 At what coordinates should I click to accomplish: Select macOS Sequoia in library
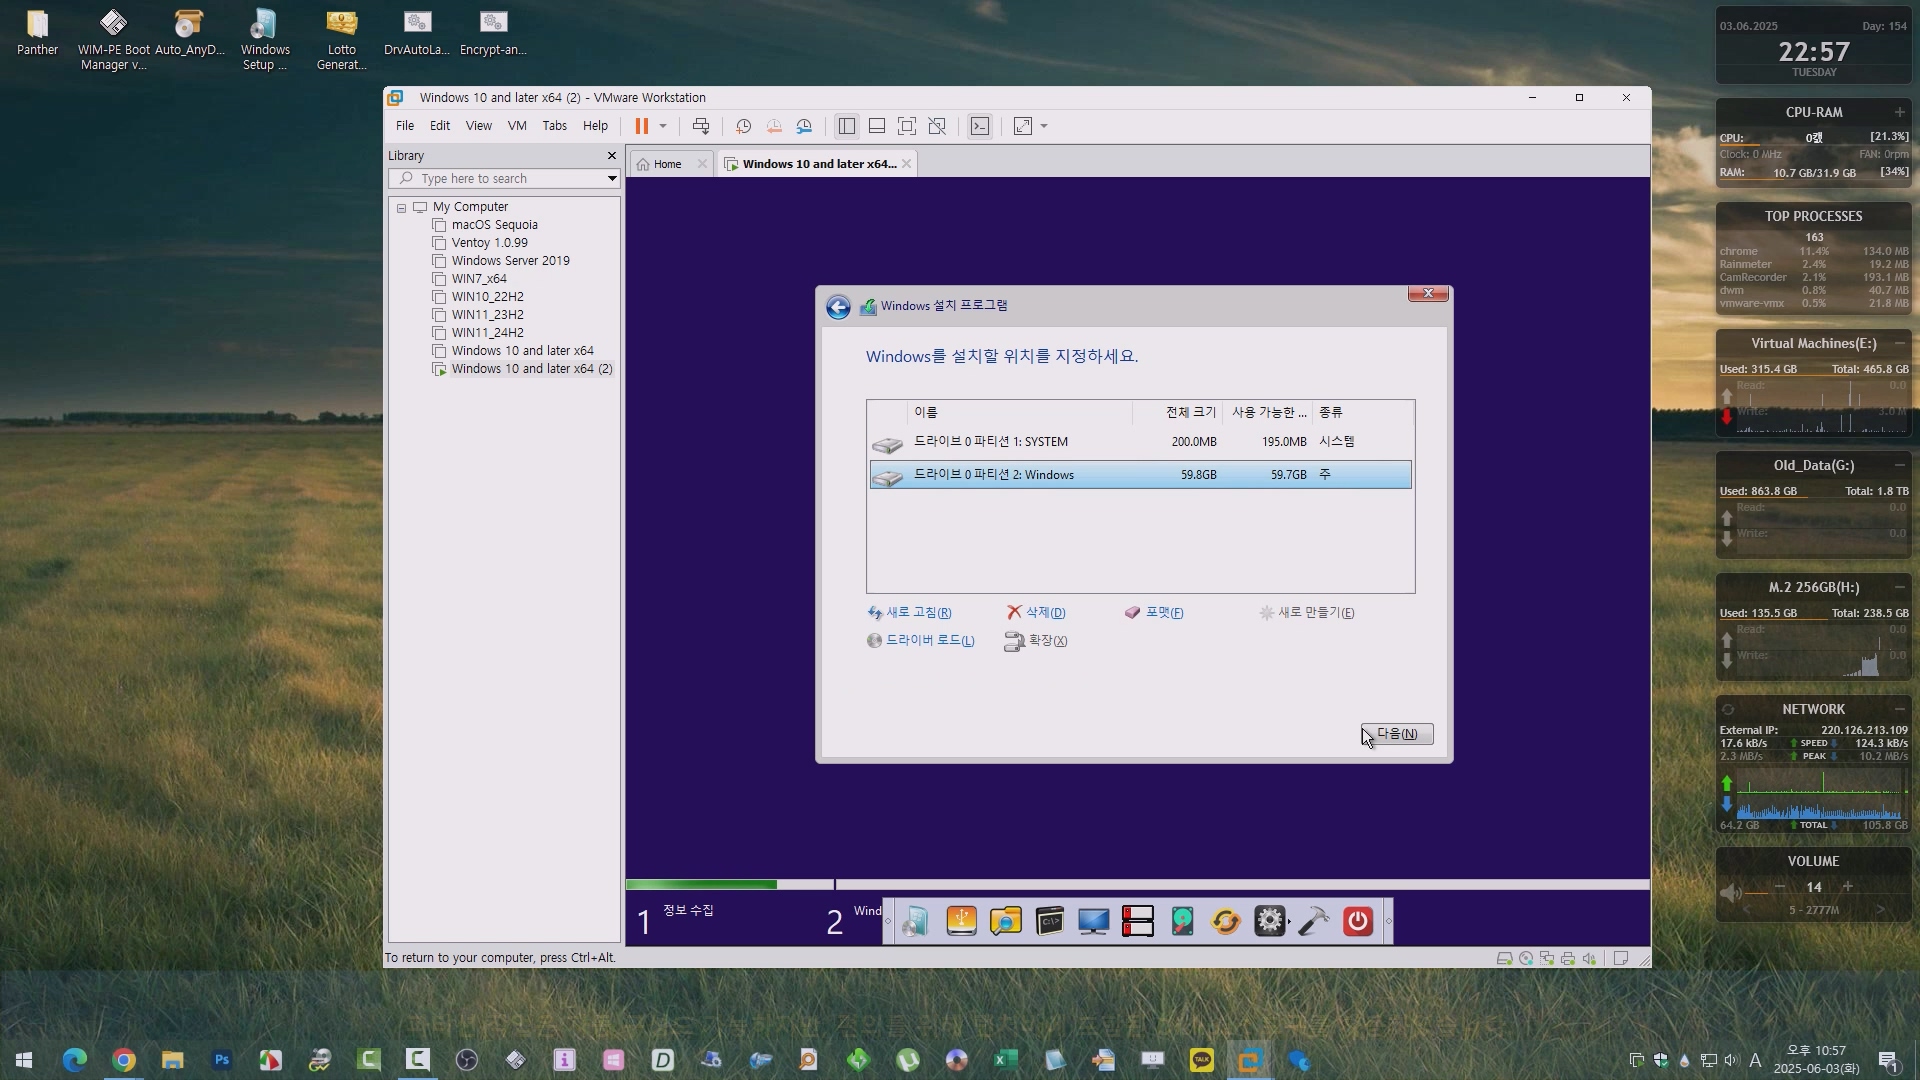pyautogui.click(x=494, y=225)
